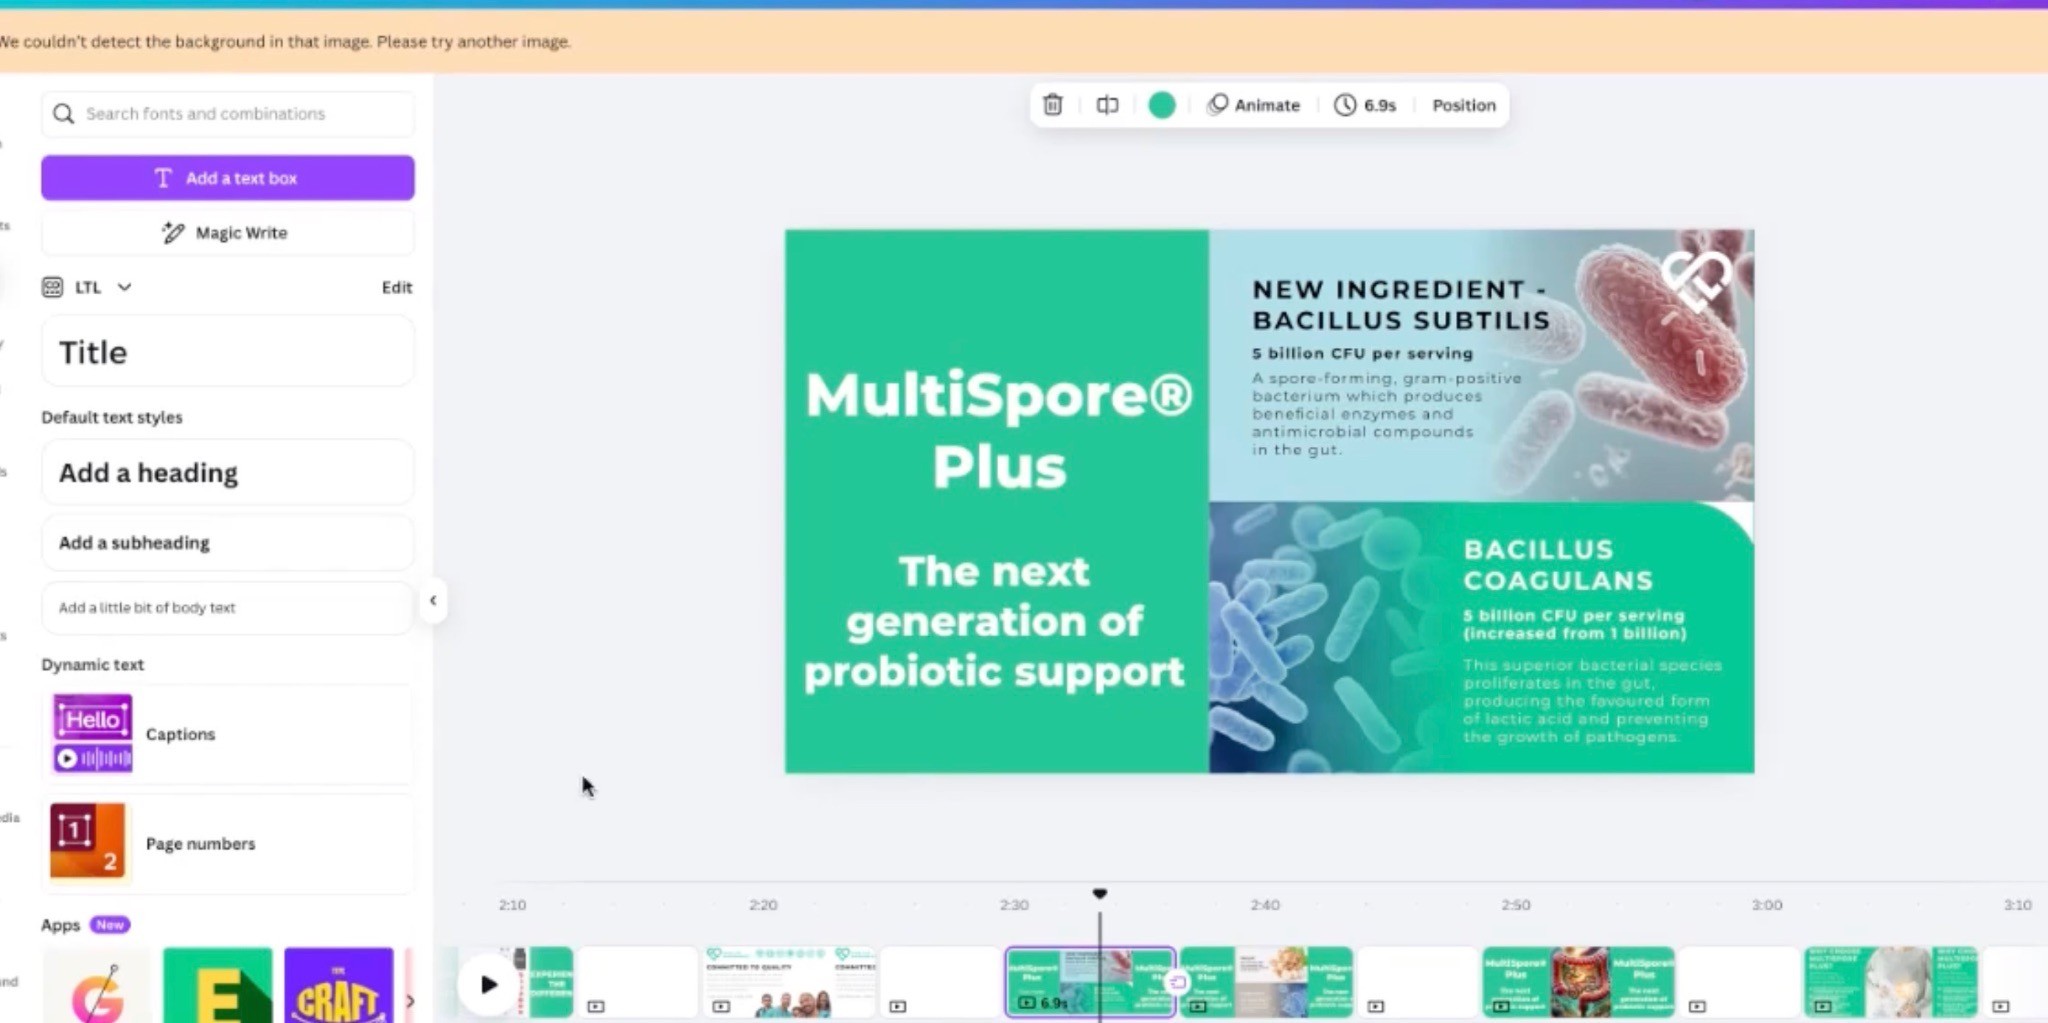Click the magnifier icon in the font search
The image size is (2048, 1023).
[64, 114]
